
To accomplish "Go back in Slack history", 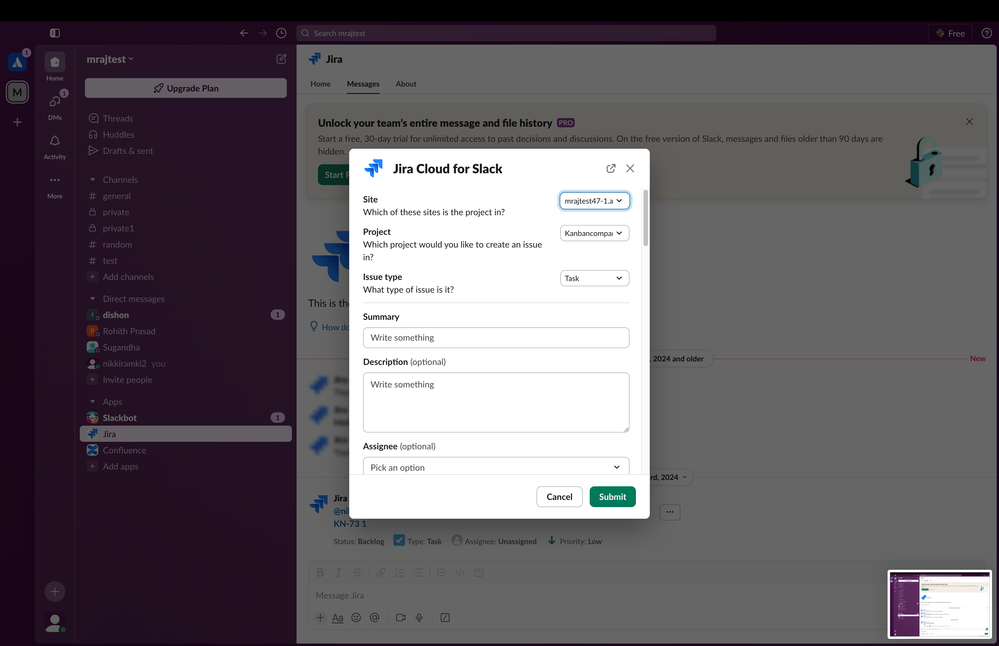I will 244,33.
